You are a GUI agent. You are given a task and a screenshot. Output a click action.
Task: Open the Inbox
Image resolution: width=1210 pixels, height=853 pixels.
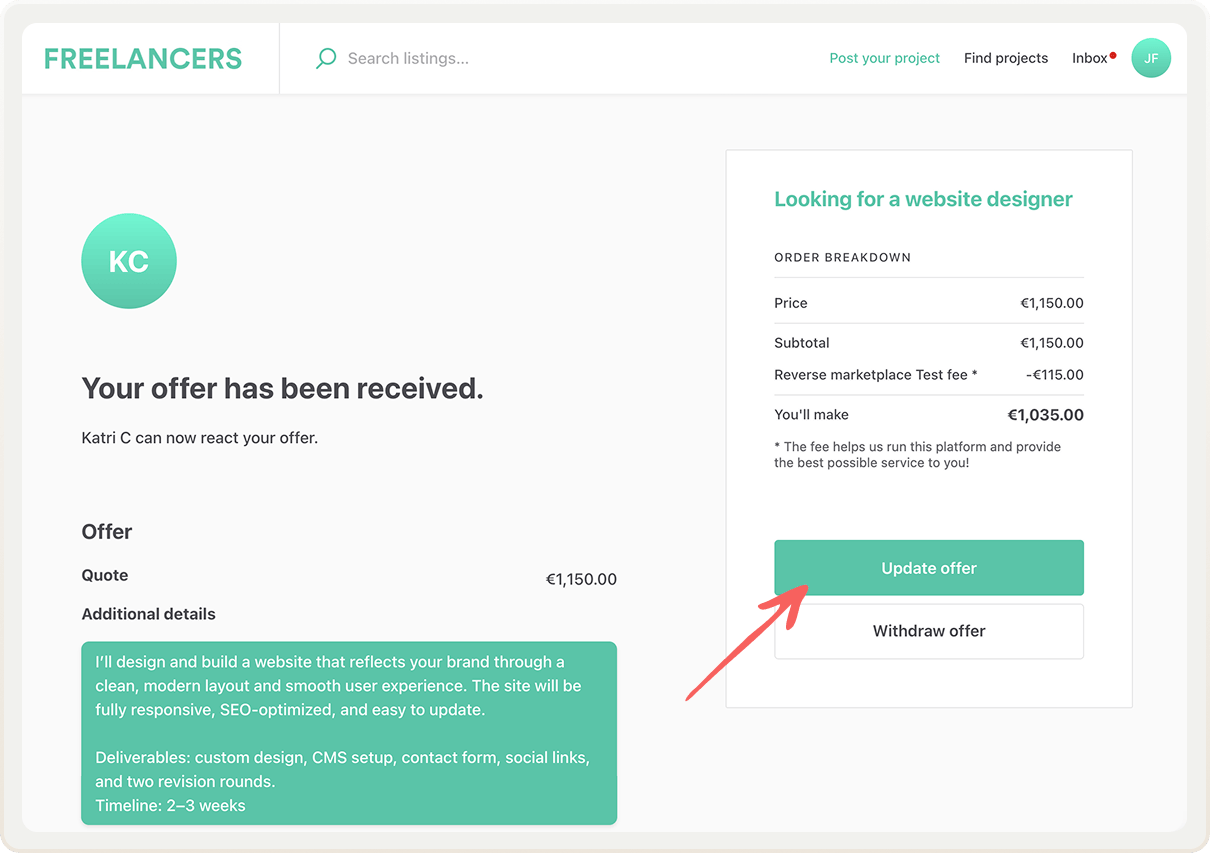(x=1089, y=59)
